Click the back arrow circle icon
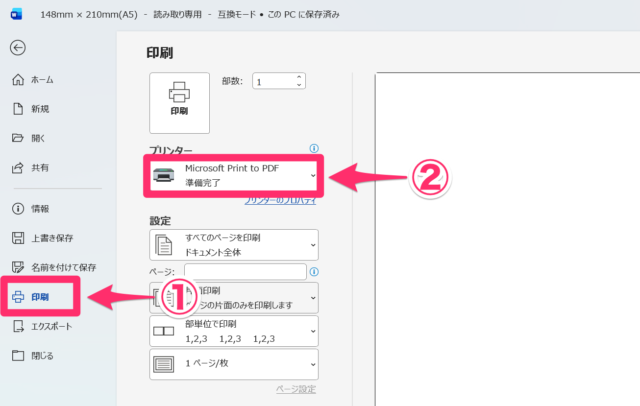Viewport: 640px width, 406px height. tap(18, 48)
